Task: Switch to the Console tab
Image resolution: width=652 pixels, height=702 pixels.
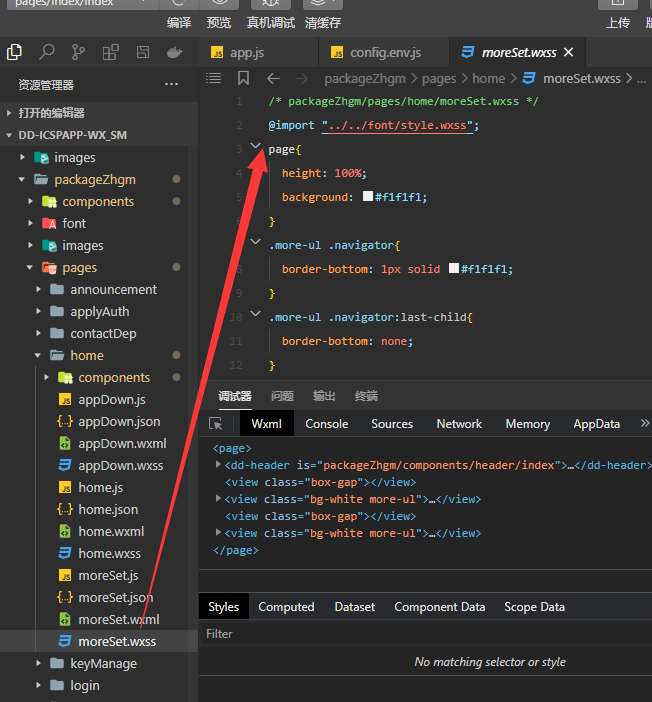Action: point(327,424)
